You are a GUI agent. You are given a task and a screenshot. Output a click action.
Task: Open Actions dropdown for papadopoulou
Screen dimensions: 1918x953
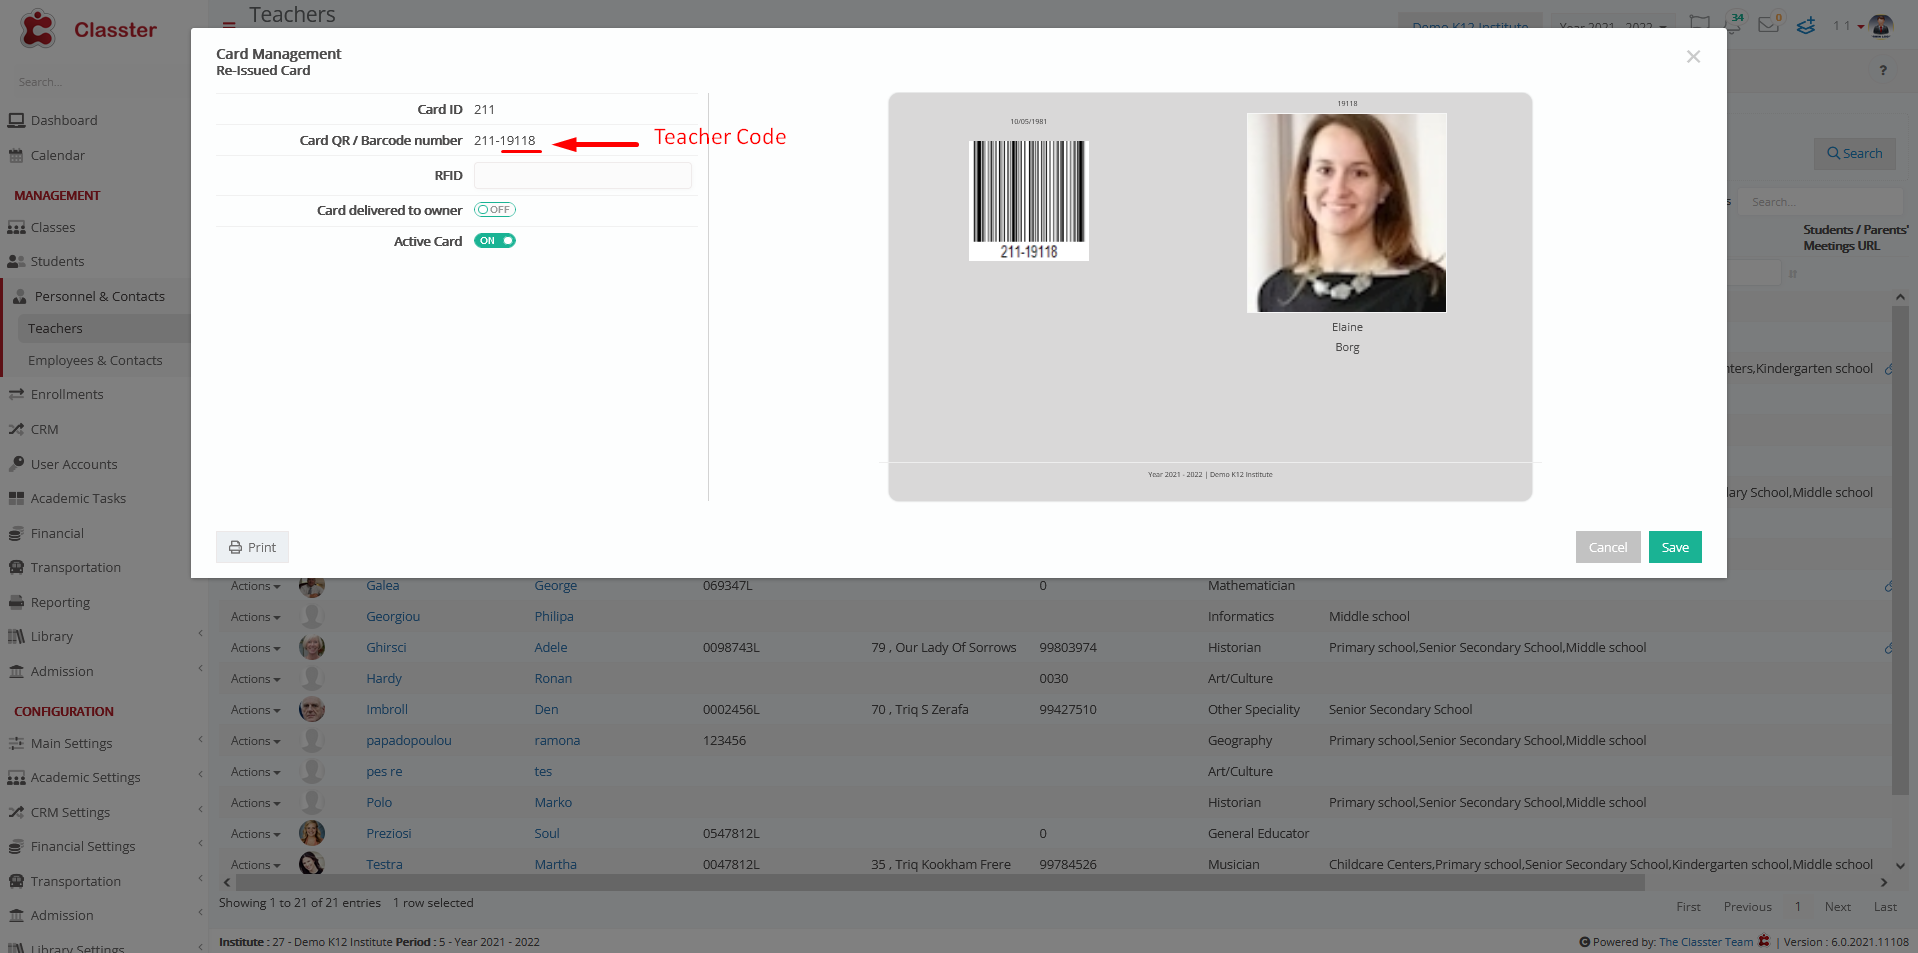click(x=255, y=741)
